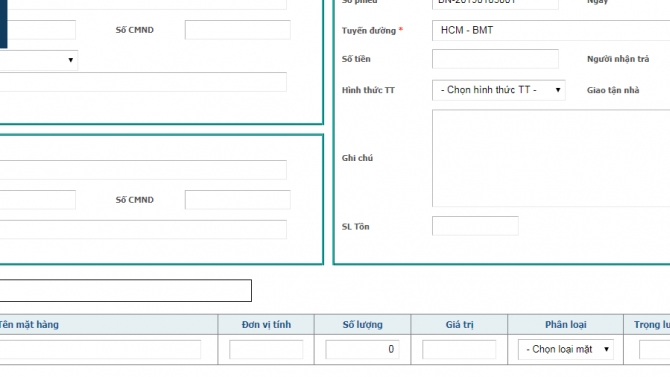Click the Tuyến đường field showing HCM - BMT
Image resolution: width=670 pixels, height=377 pixels.
551,30
